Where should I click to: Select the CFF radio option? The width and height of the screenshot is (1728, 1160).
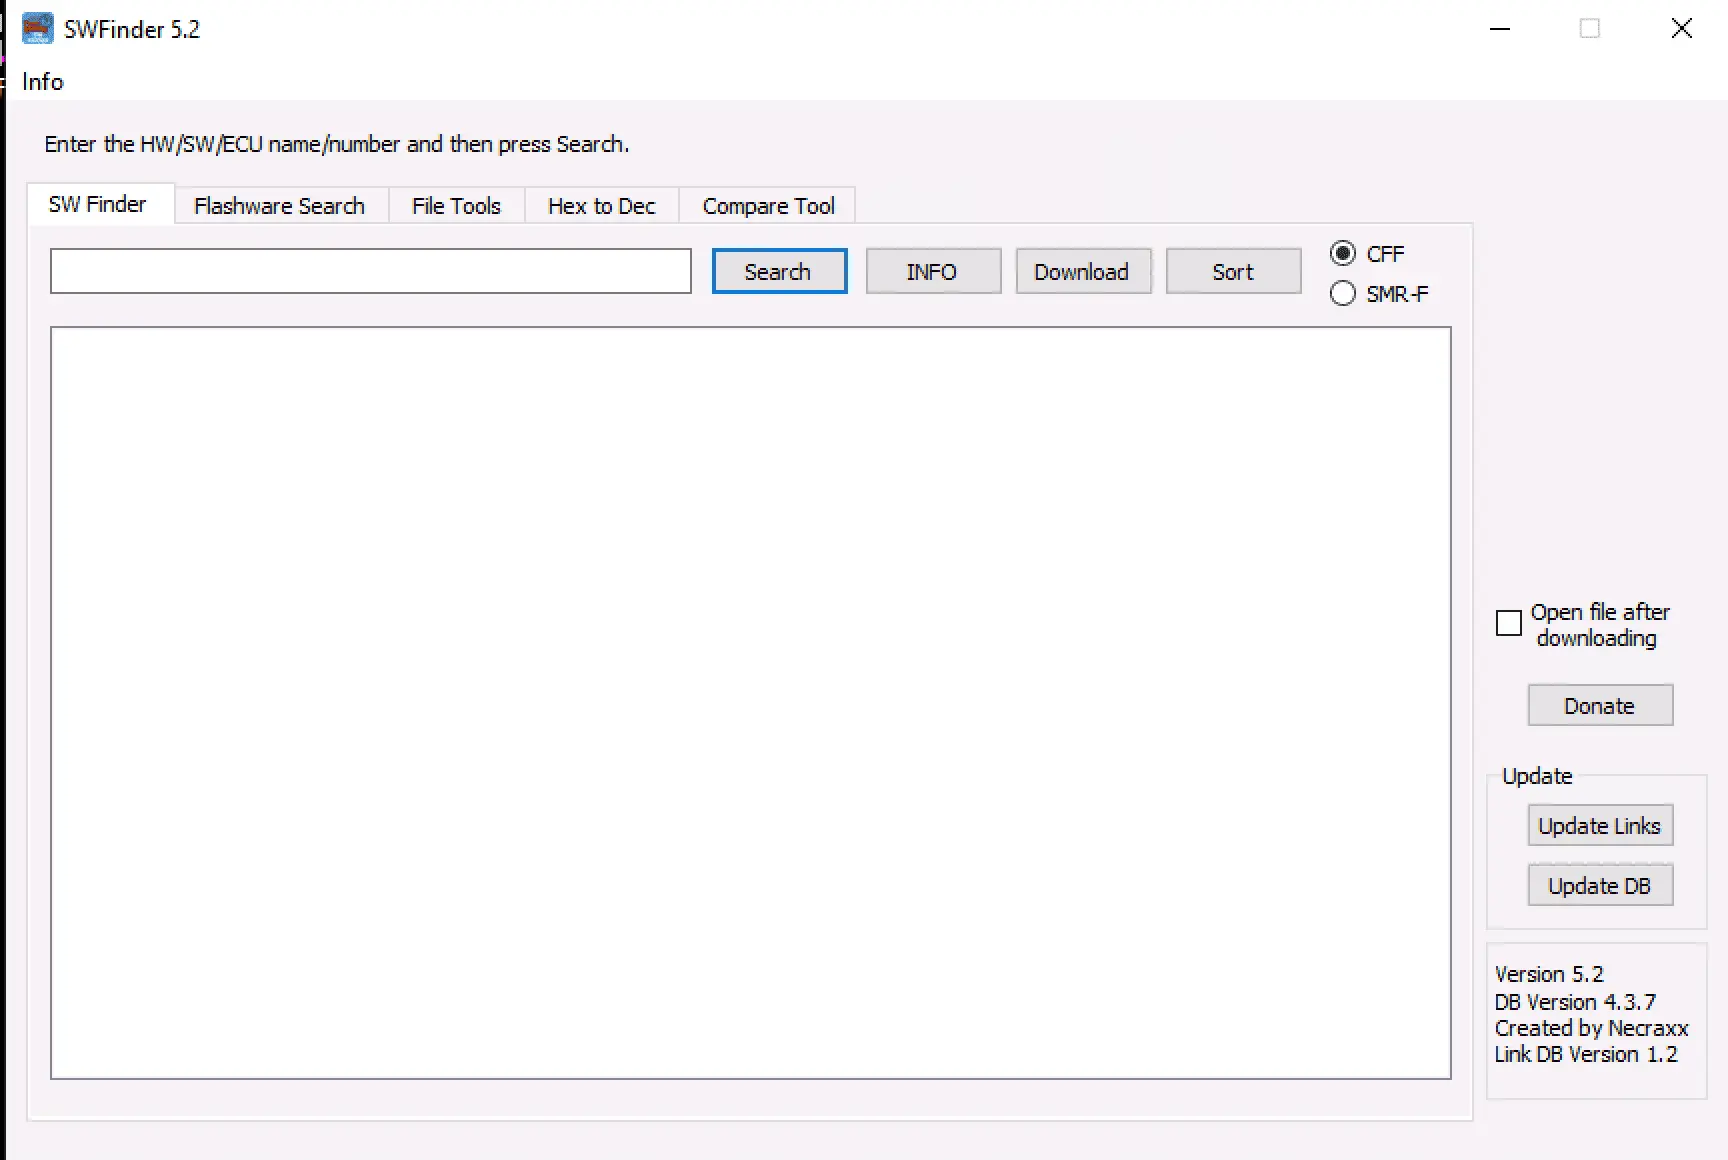[1343, 254]
